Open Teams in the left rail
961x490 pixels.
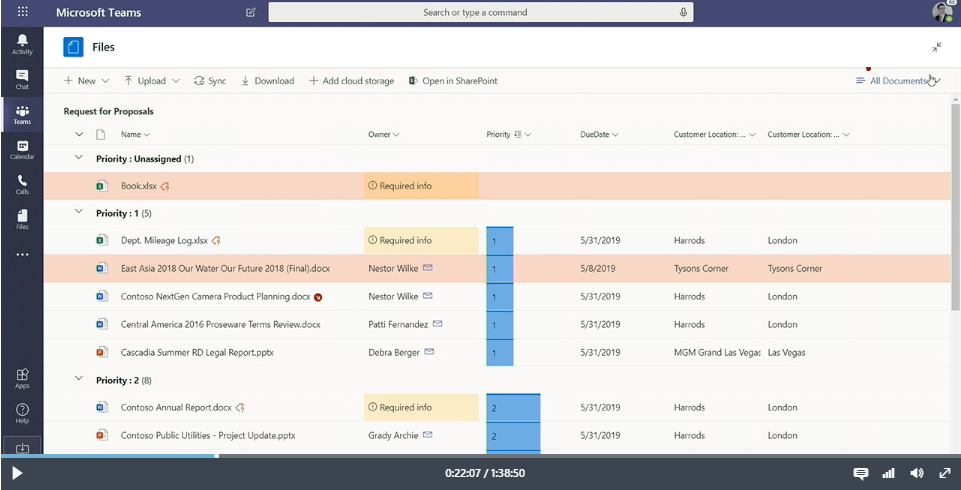(22, 115)
